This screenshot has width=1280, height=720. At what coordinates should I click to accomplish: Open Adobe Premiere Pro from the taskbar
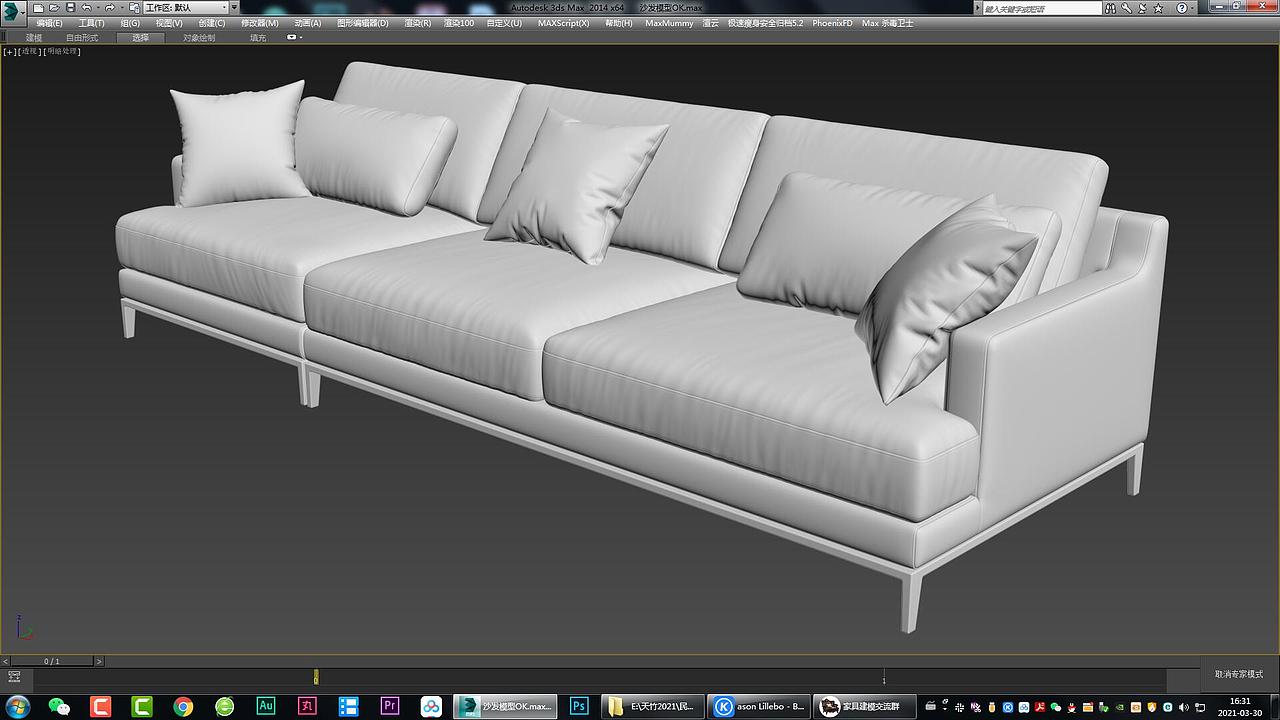click(390, 707)
